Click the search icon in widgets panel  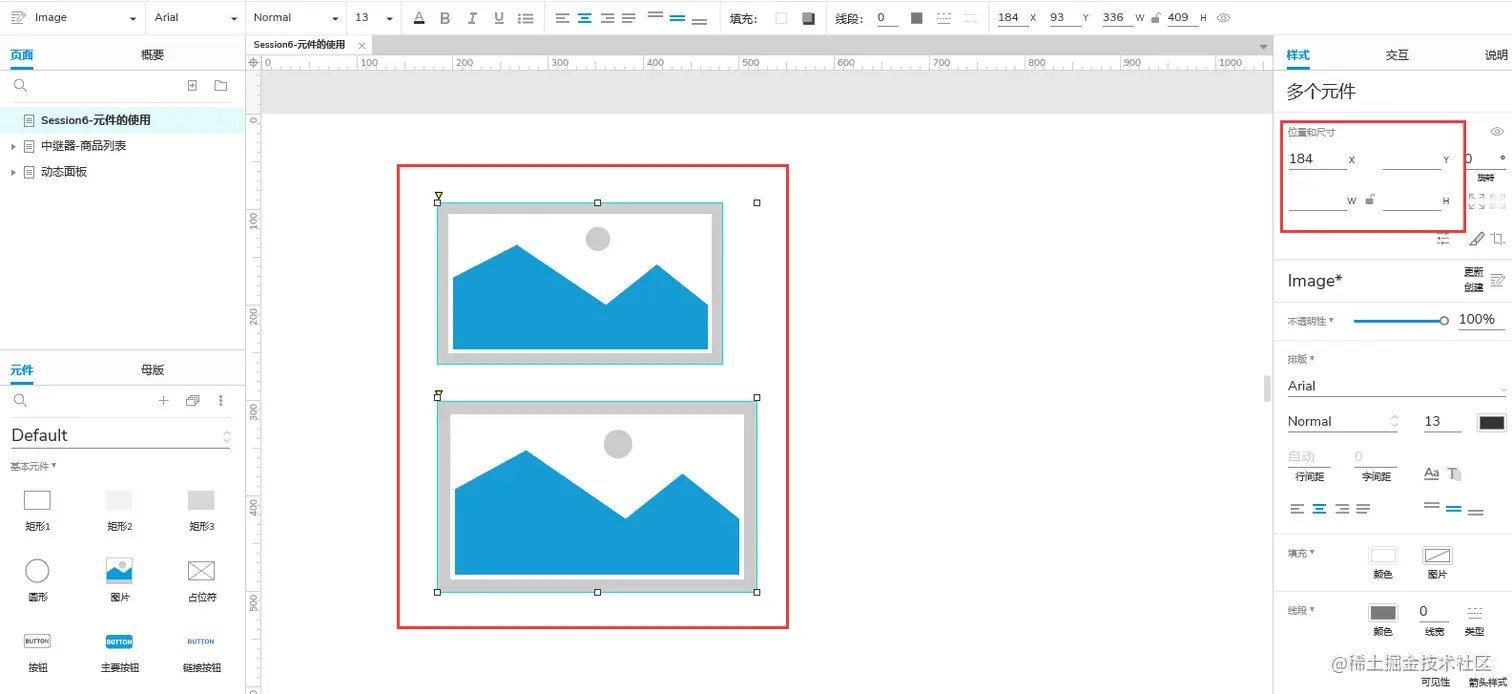[20, 401]
